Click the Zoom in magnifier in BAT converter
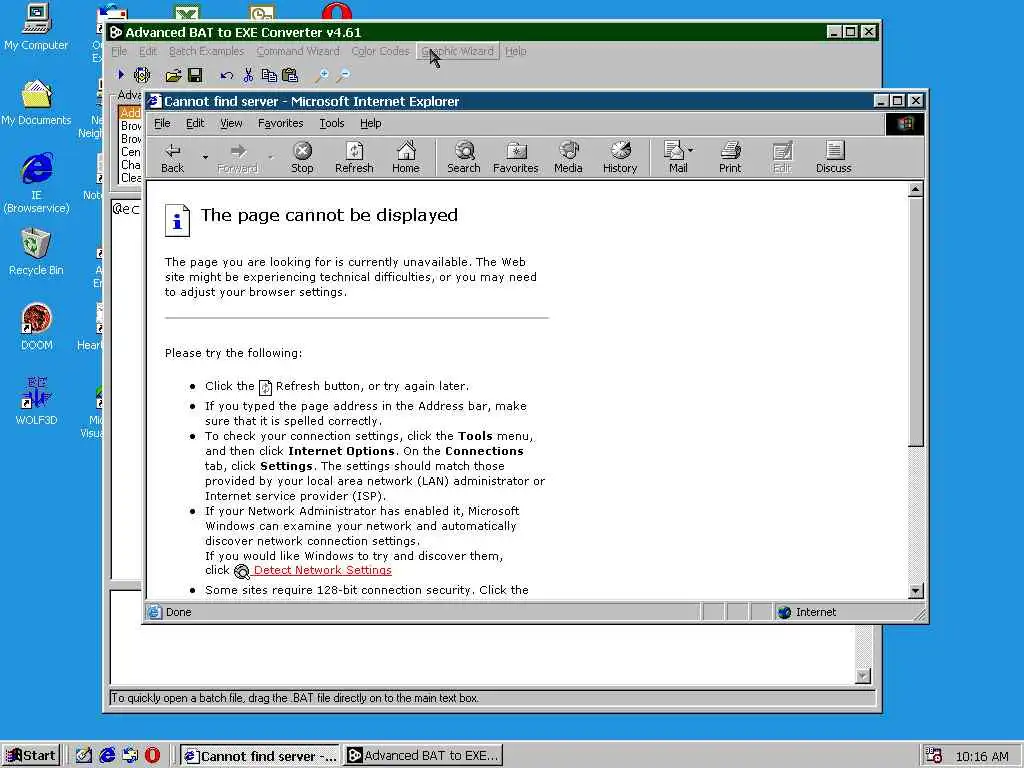 [321, 76]
